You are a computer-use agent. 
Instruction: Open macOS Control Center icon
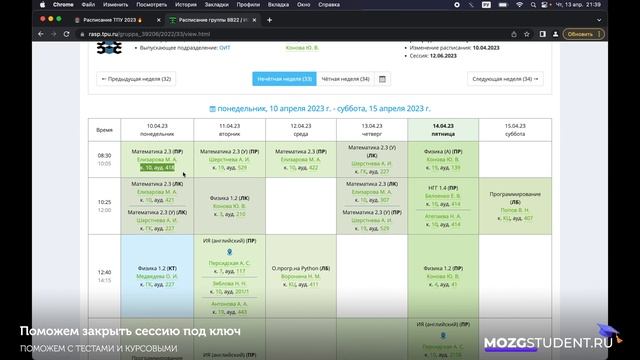point(545,5)
